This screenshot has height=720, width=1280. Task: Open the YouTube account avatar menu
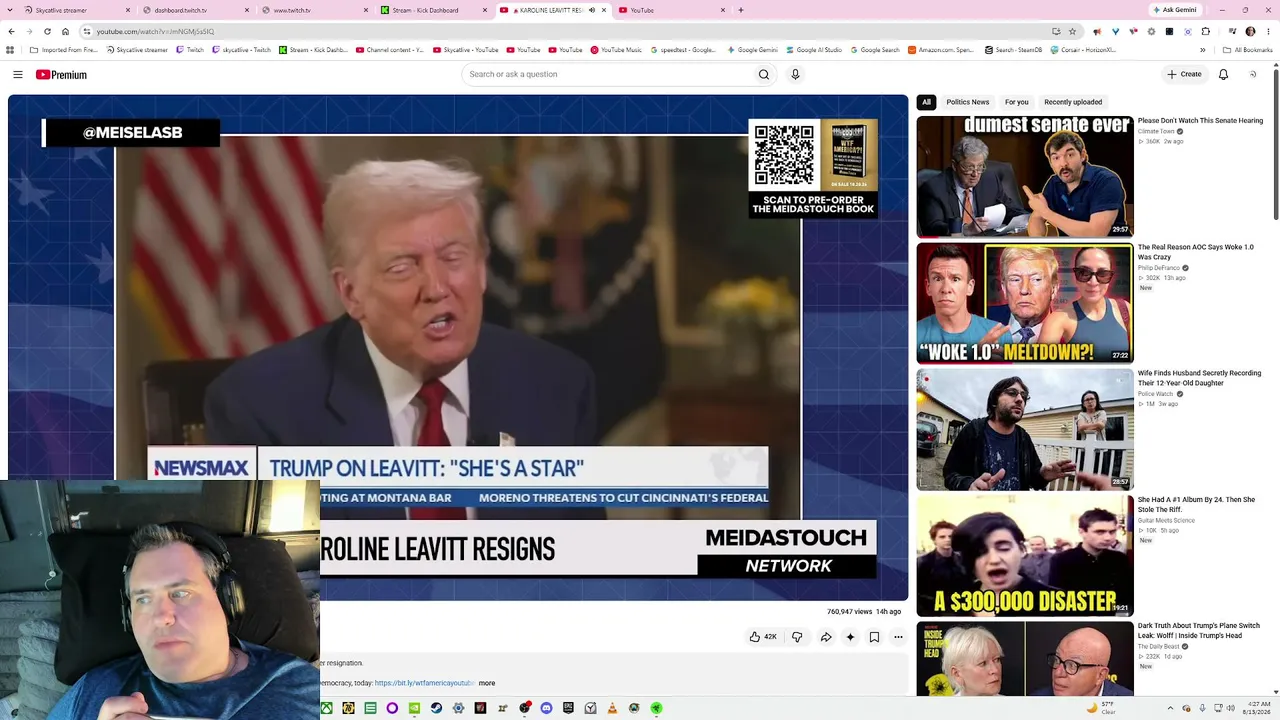tap(1252, 74)
